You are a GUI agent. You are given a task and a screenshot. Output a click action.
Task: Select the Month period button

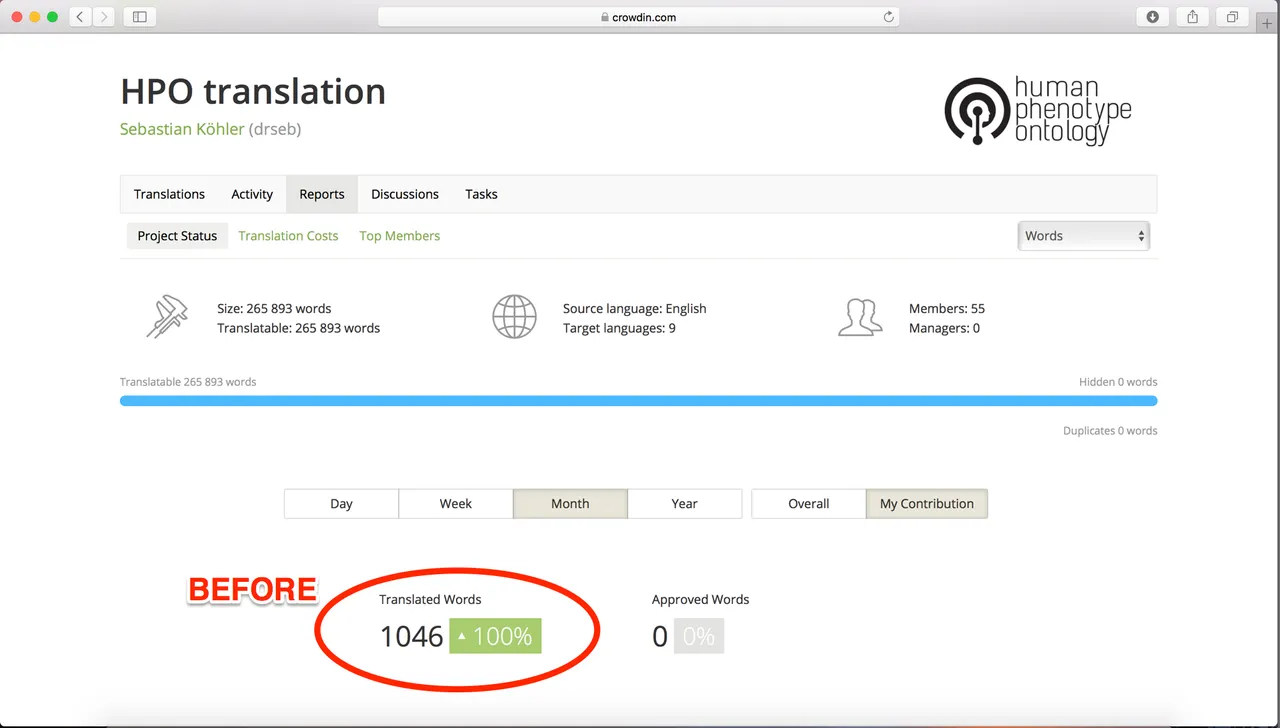[x=570, y=504]
